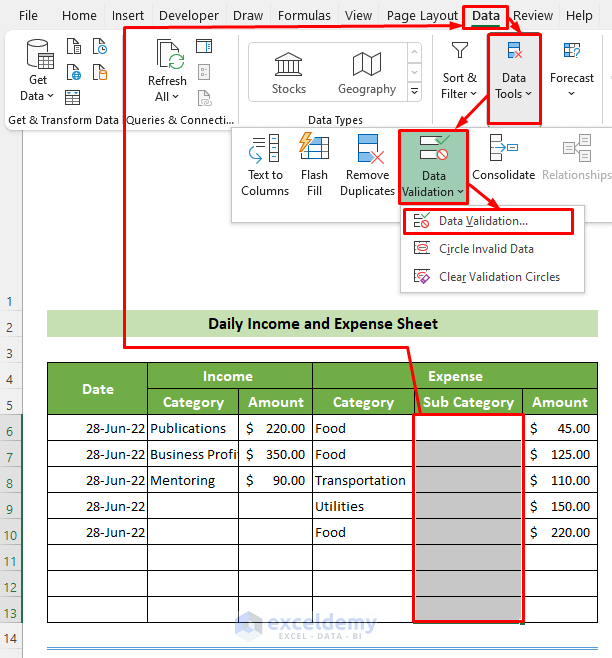Switch to the Data tab

486,16
